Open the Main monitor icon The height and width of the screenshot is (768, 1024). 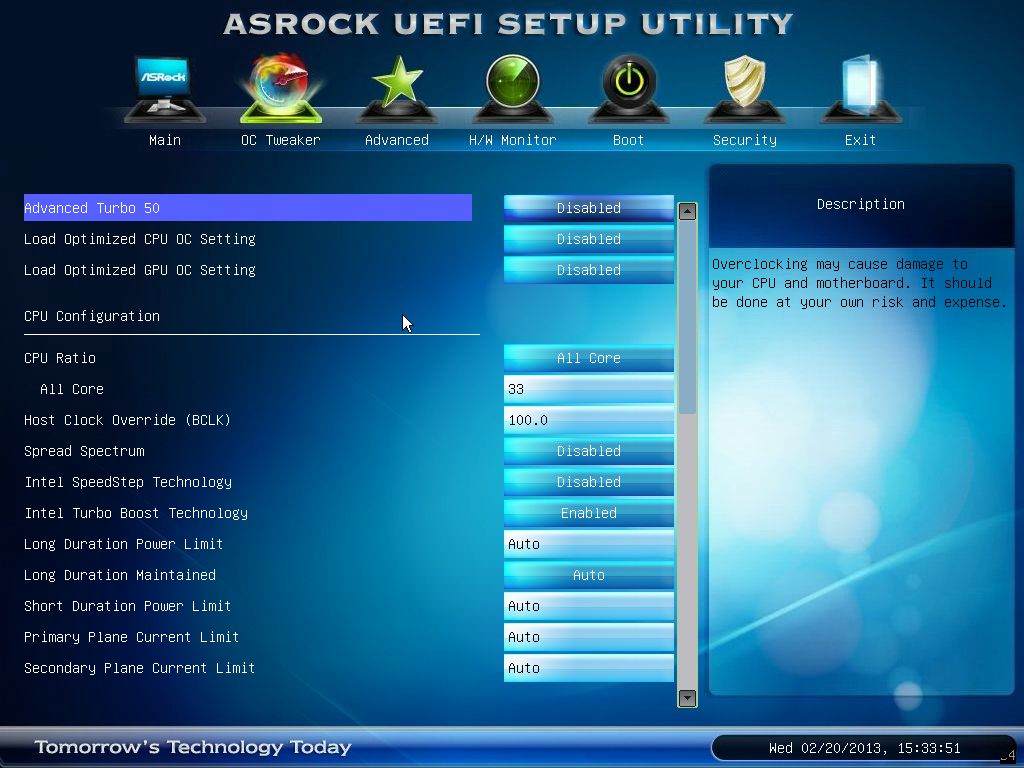[x=165, y=88]
